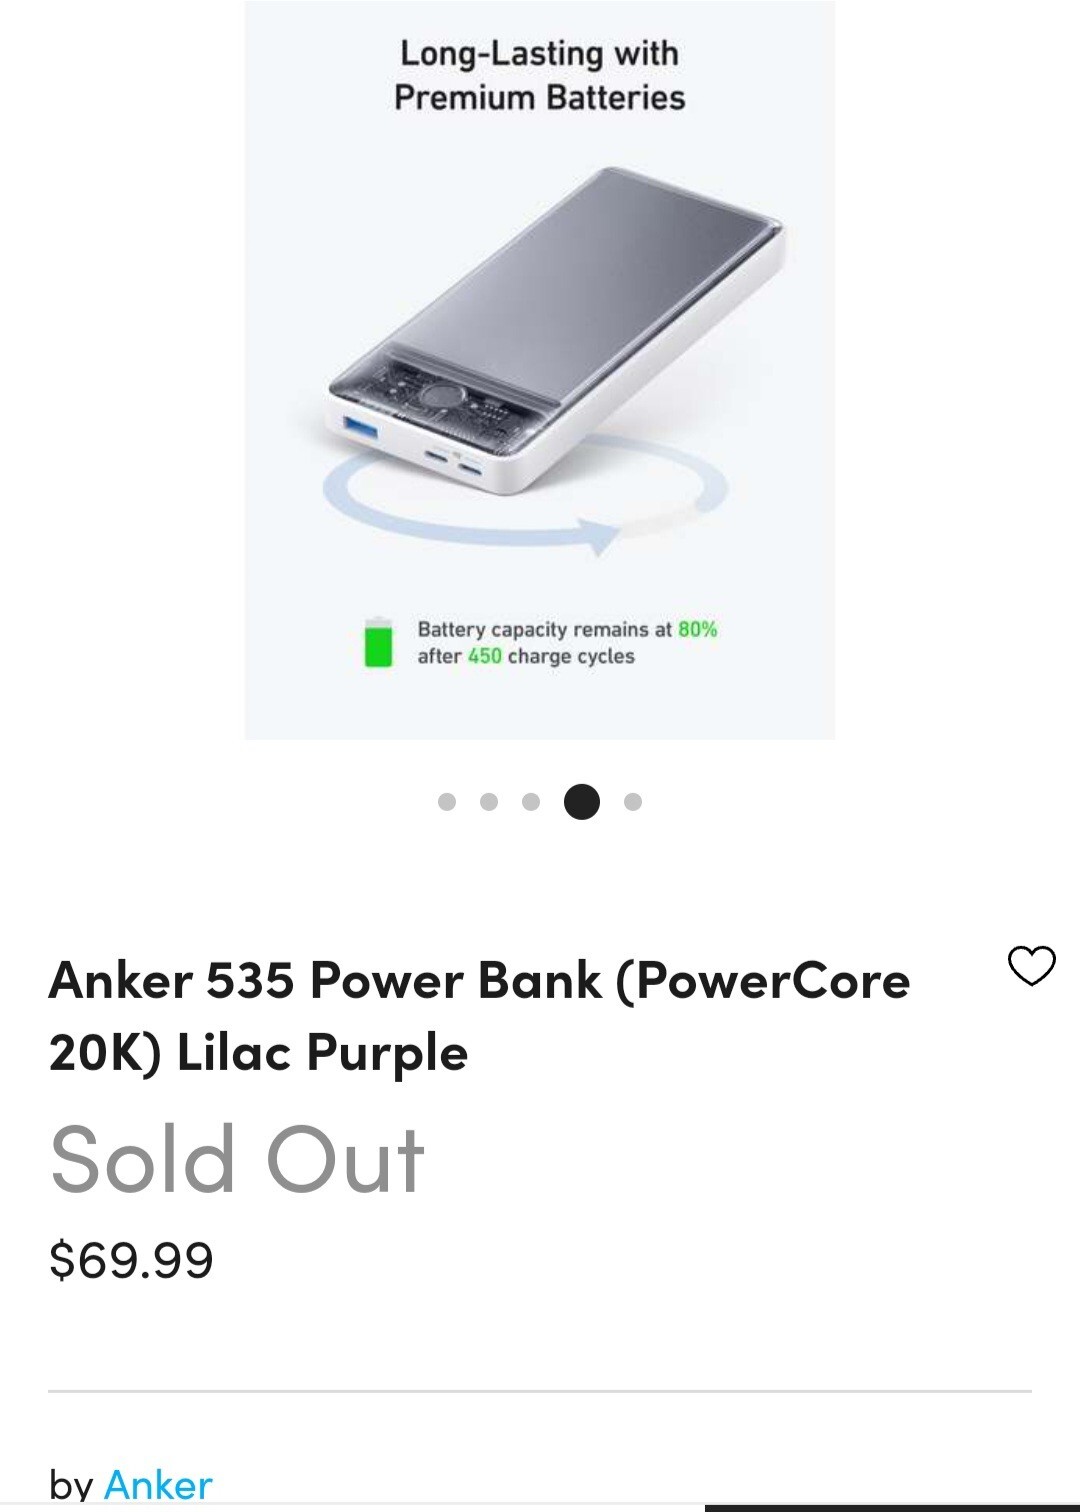This screenshot has width=1080, height=1512.
Task: Click the green battery icon
Action: point(378,642)
